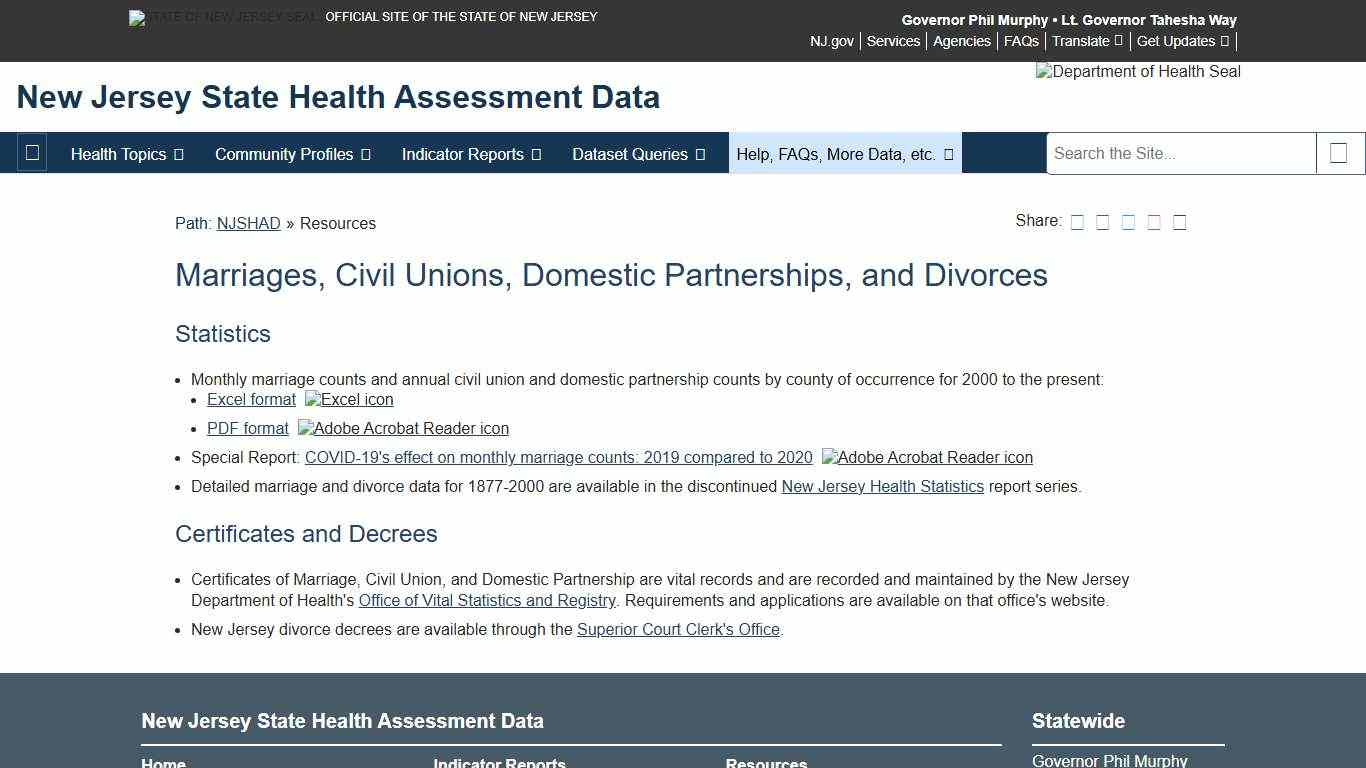Click inside the Search the Site field
This screenshot has width=1366, height=768.
1180,153
